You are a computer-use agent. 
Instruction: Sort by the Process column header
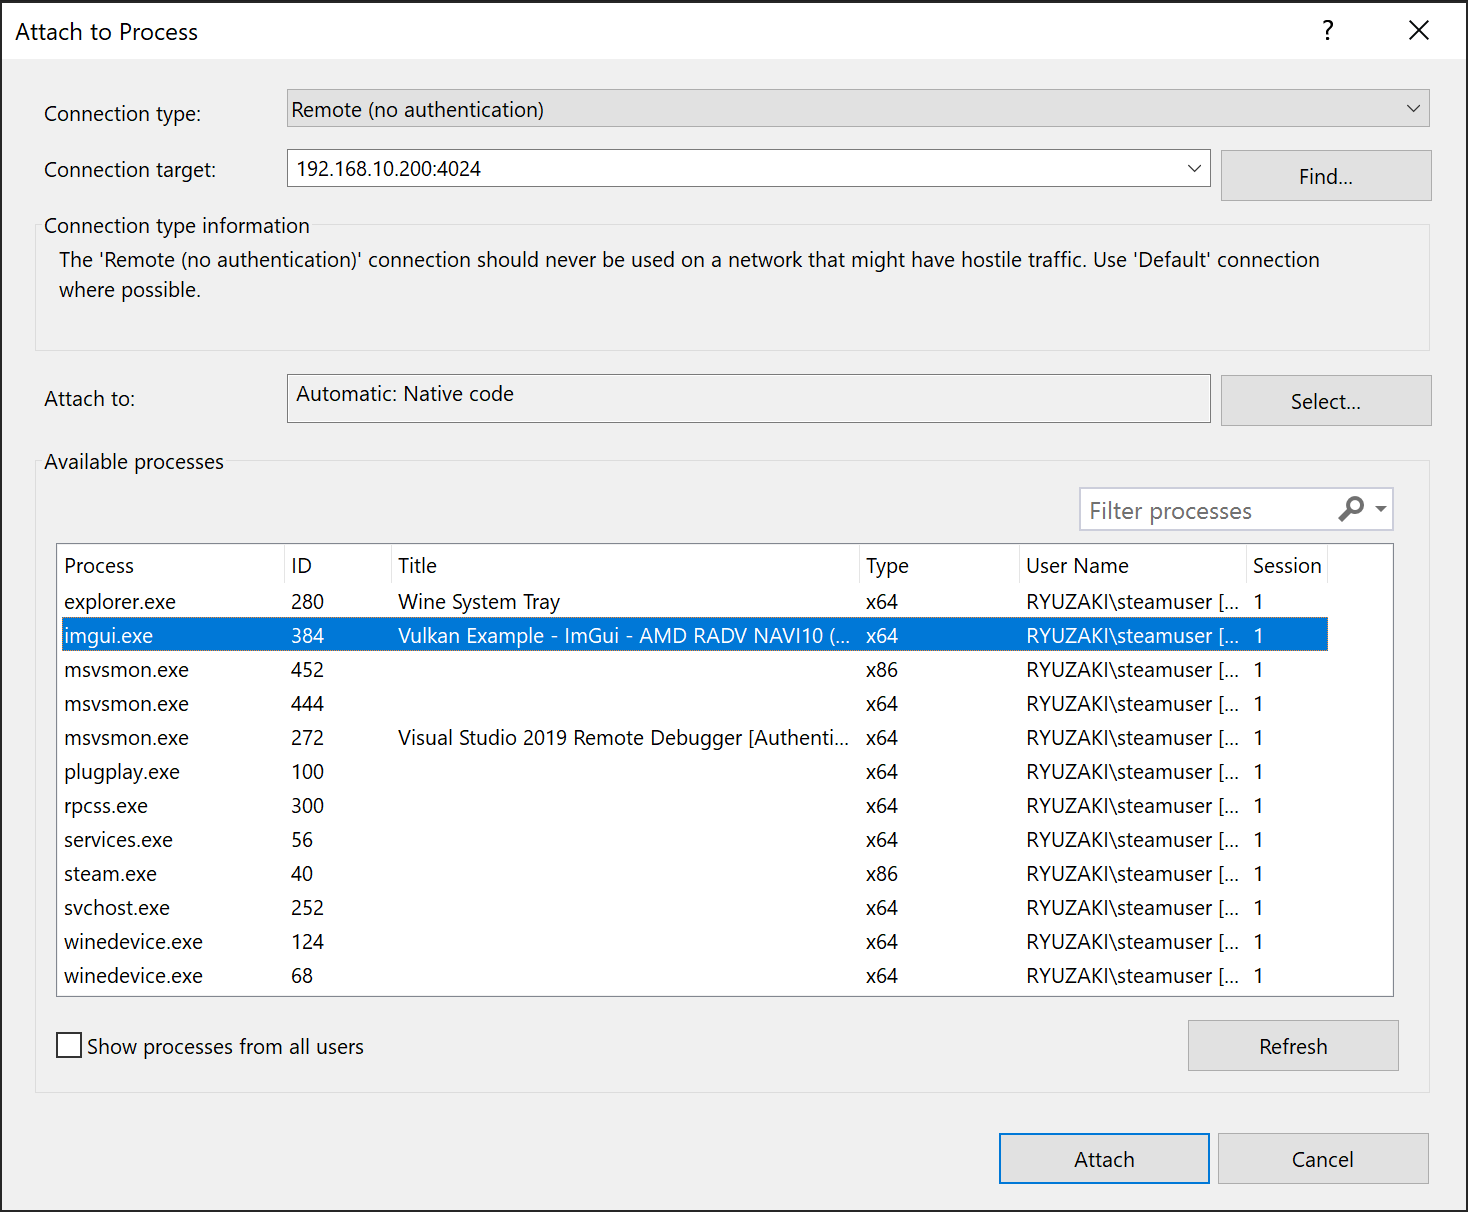[171, 566]
